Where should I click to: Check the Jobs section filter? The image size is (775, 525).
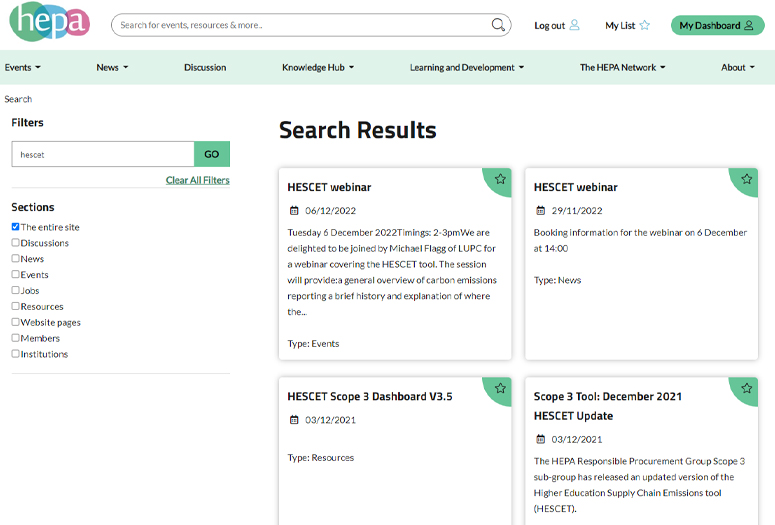pyautogui.click(x=15, y=290)
